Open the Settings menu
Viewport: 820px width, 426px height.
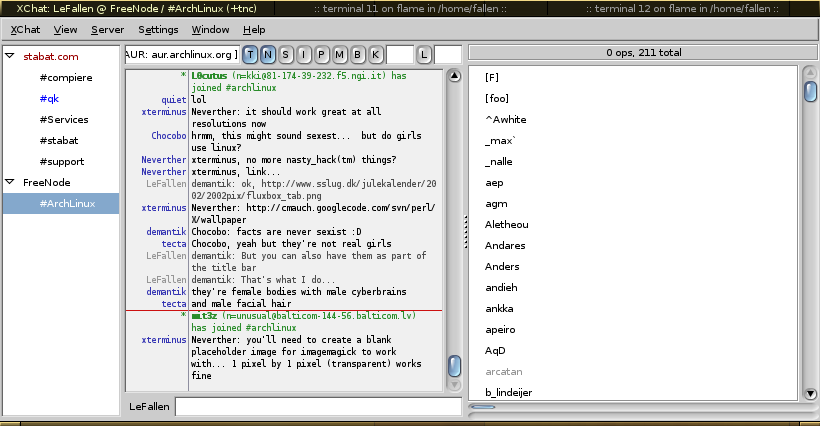(x=158, y=30)
